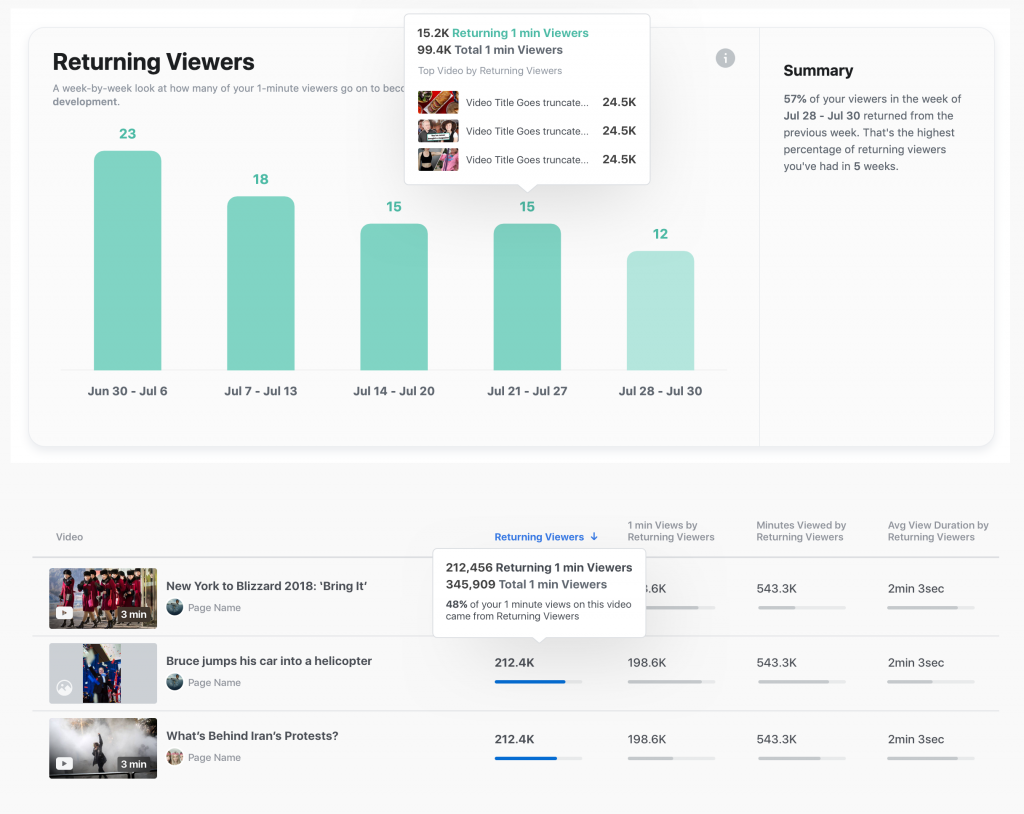Click page avatar under Bruce jumps his car title

(175, 682)
